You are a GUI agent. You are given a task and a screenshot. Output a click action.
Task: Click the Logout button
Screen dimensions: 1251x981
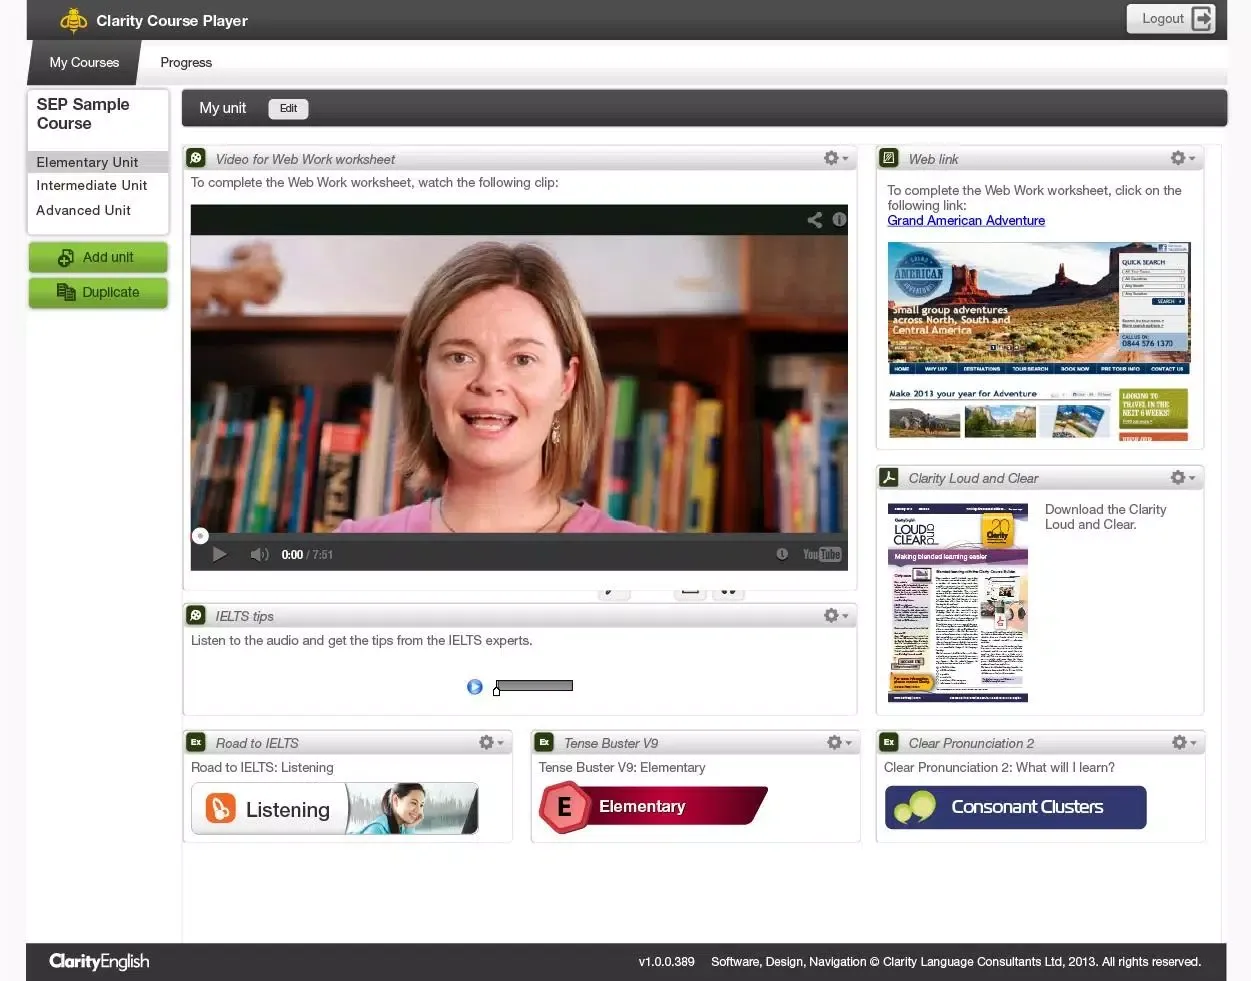(x=1170, y=19)
